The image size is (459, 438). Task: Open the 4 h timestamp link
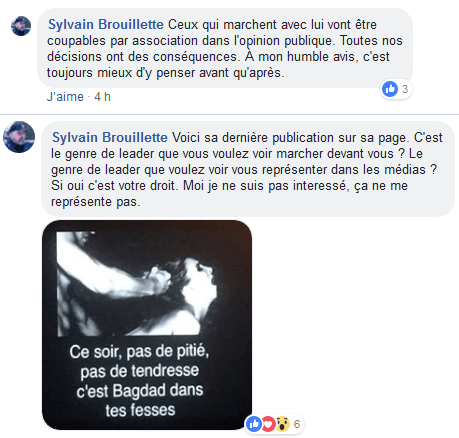pos(102,97)
